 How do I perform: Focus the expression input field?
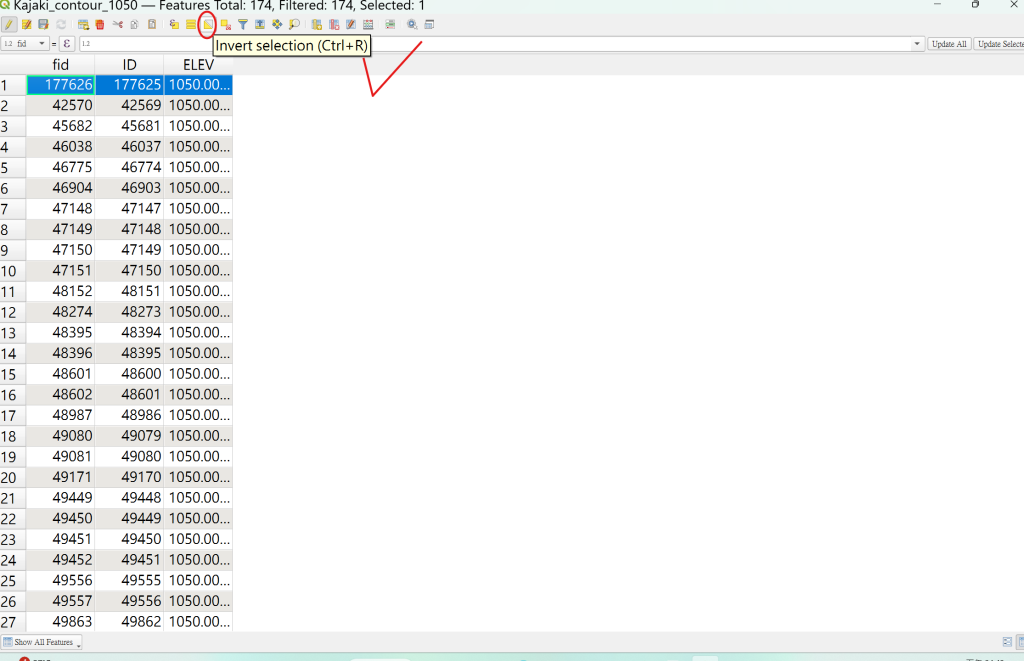pyautogui.click(x=495, y=44)
